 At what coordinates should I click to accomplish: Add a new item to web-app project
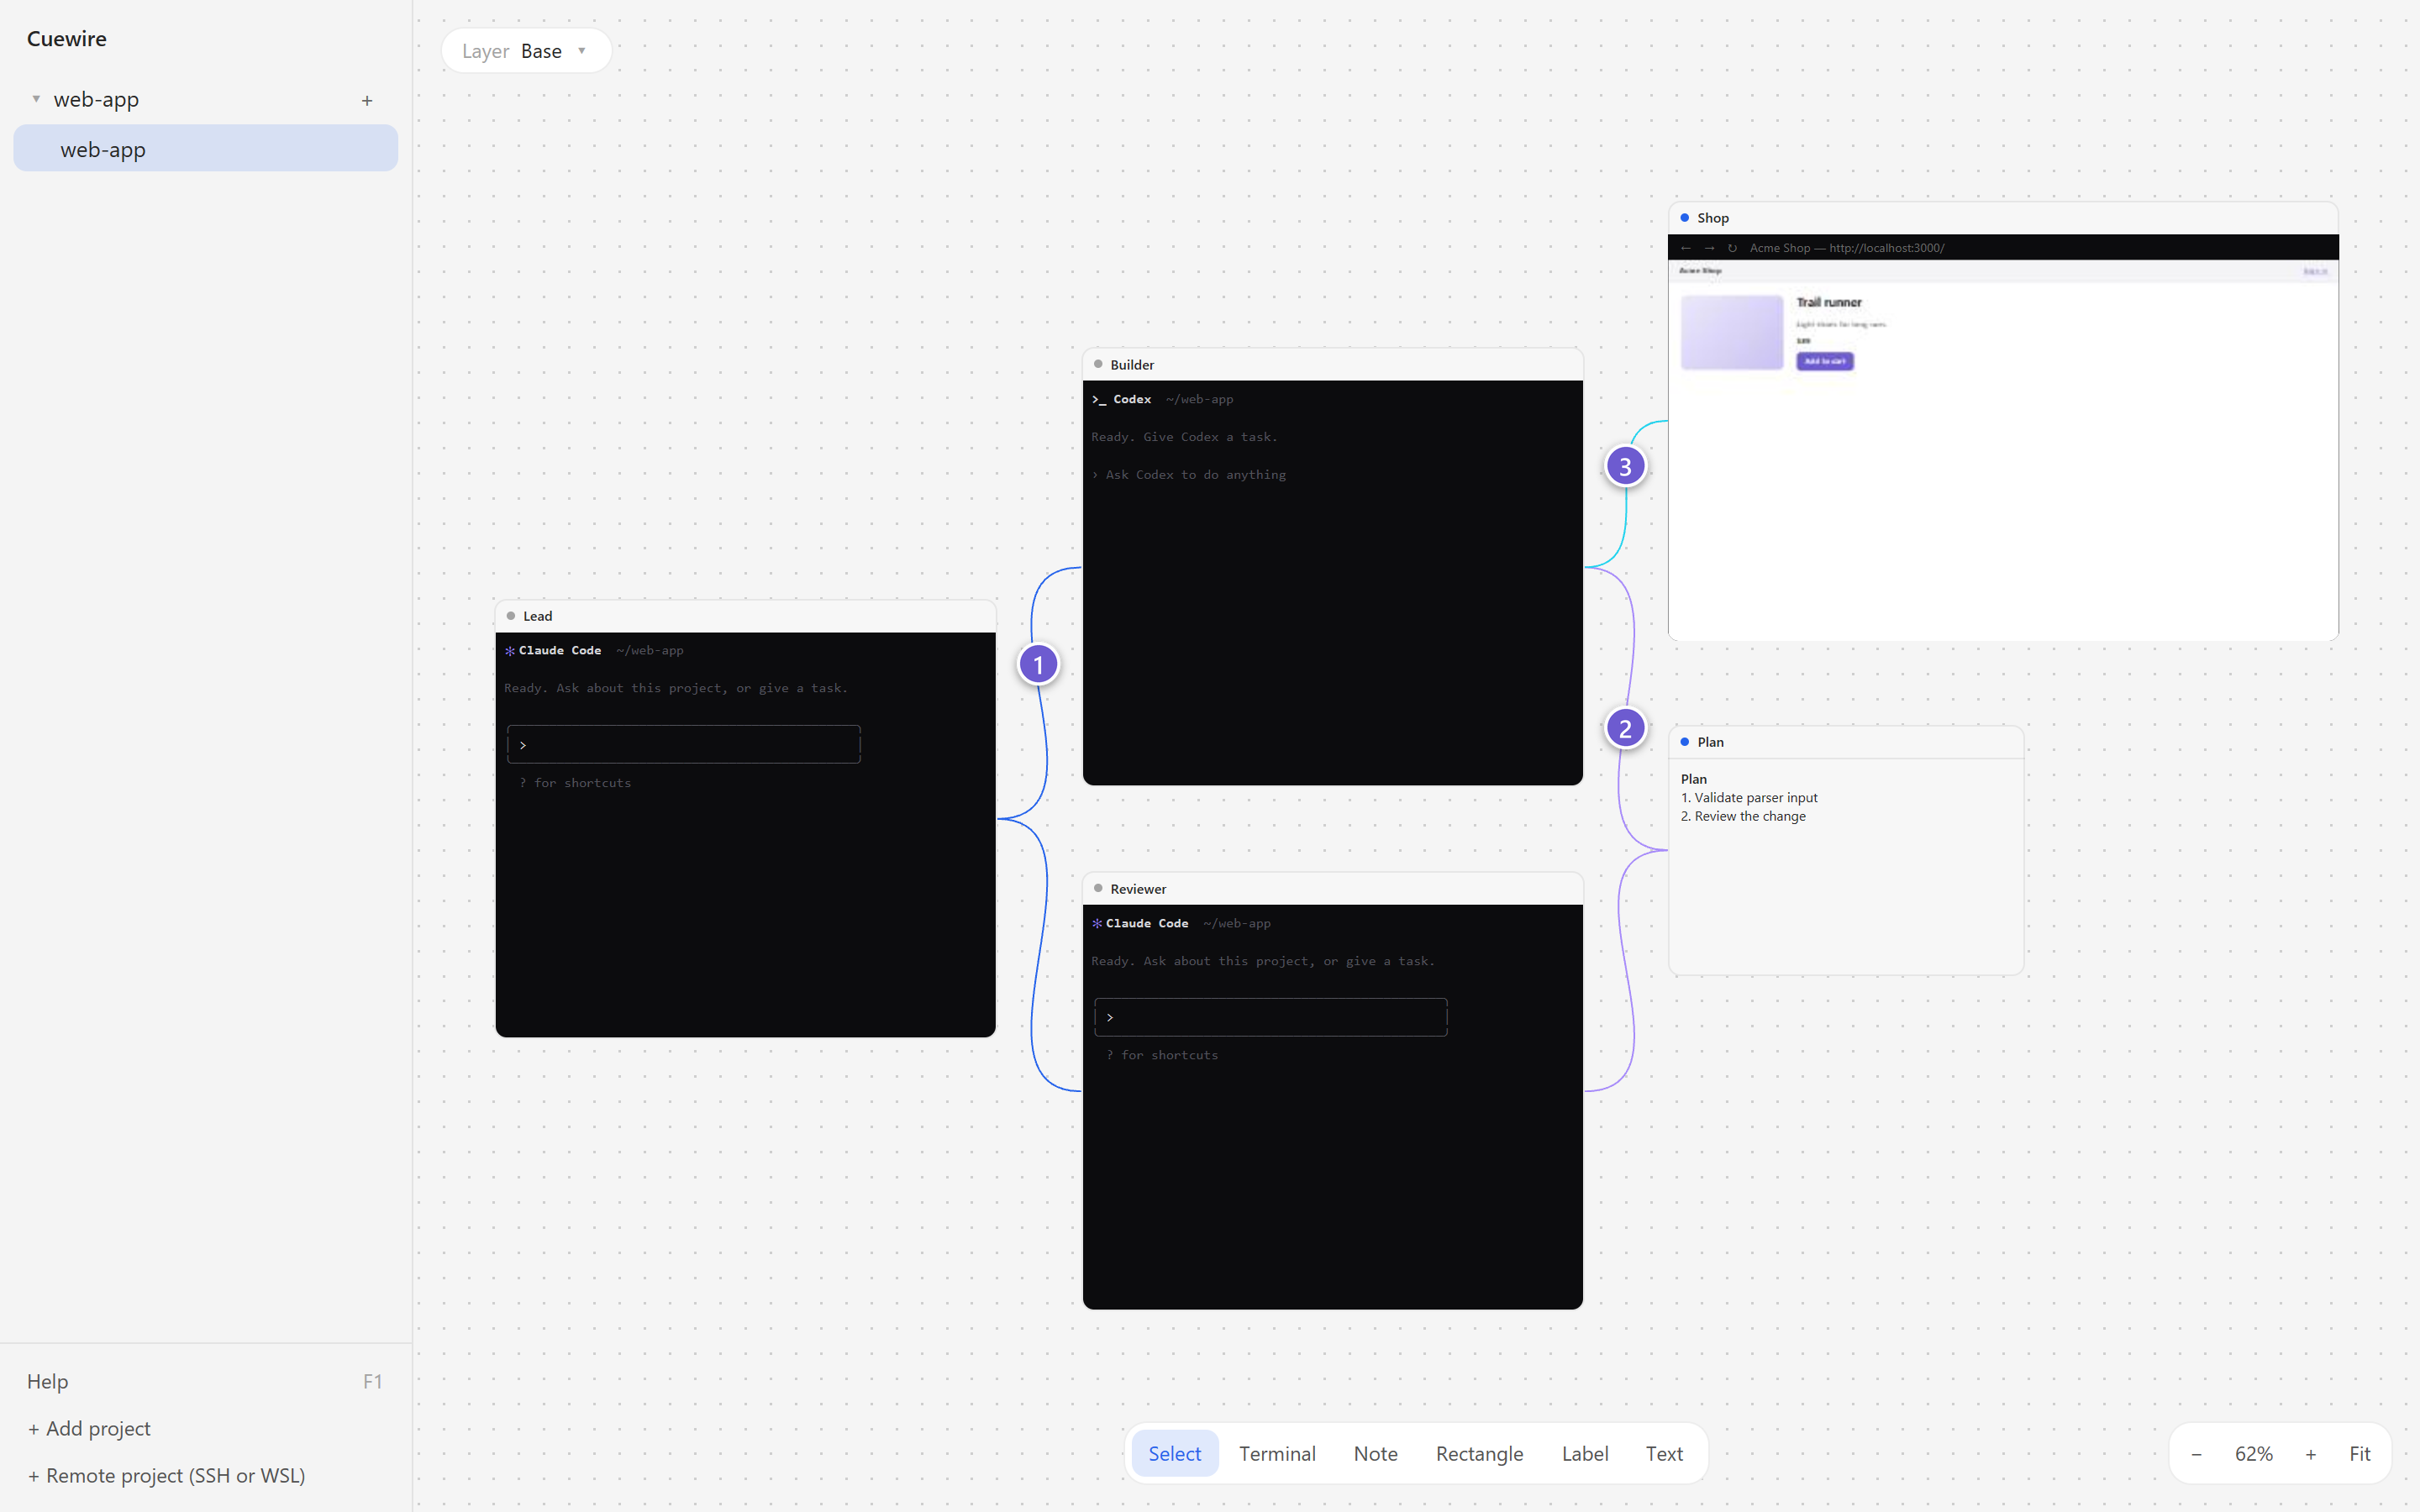(367, 100)
